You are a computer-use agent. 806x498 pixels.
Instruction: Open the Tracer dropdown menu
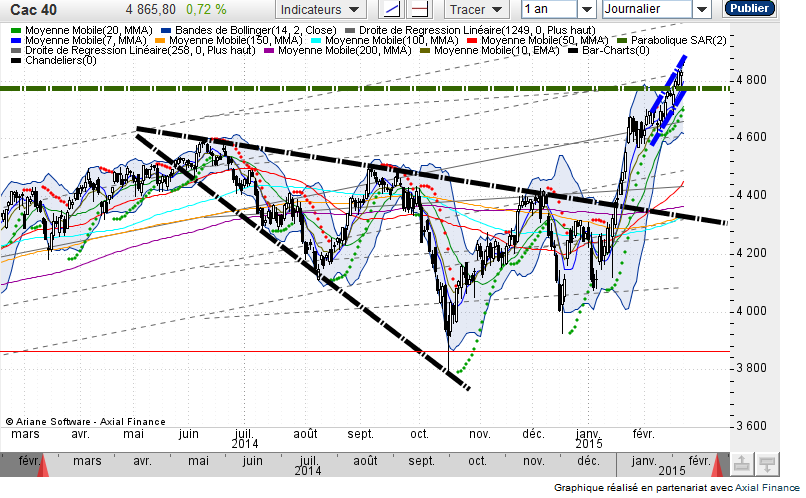[x=476, y=9]
